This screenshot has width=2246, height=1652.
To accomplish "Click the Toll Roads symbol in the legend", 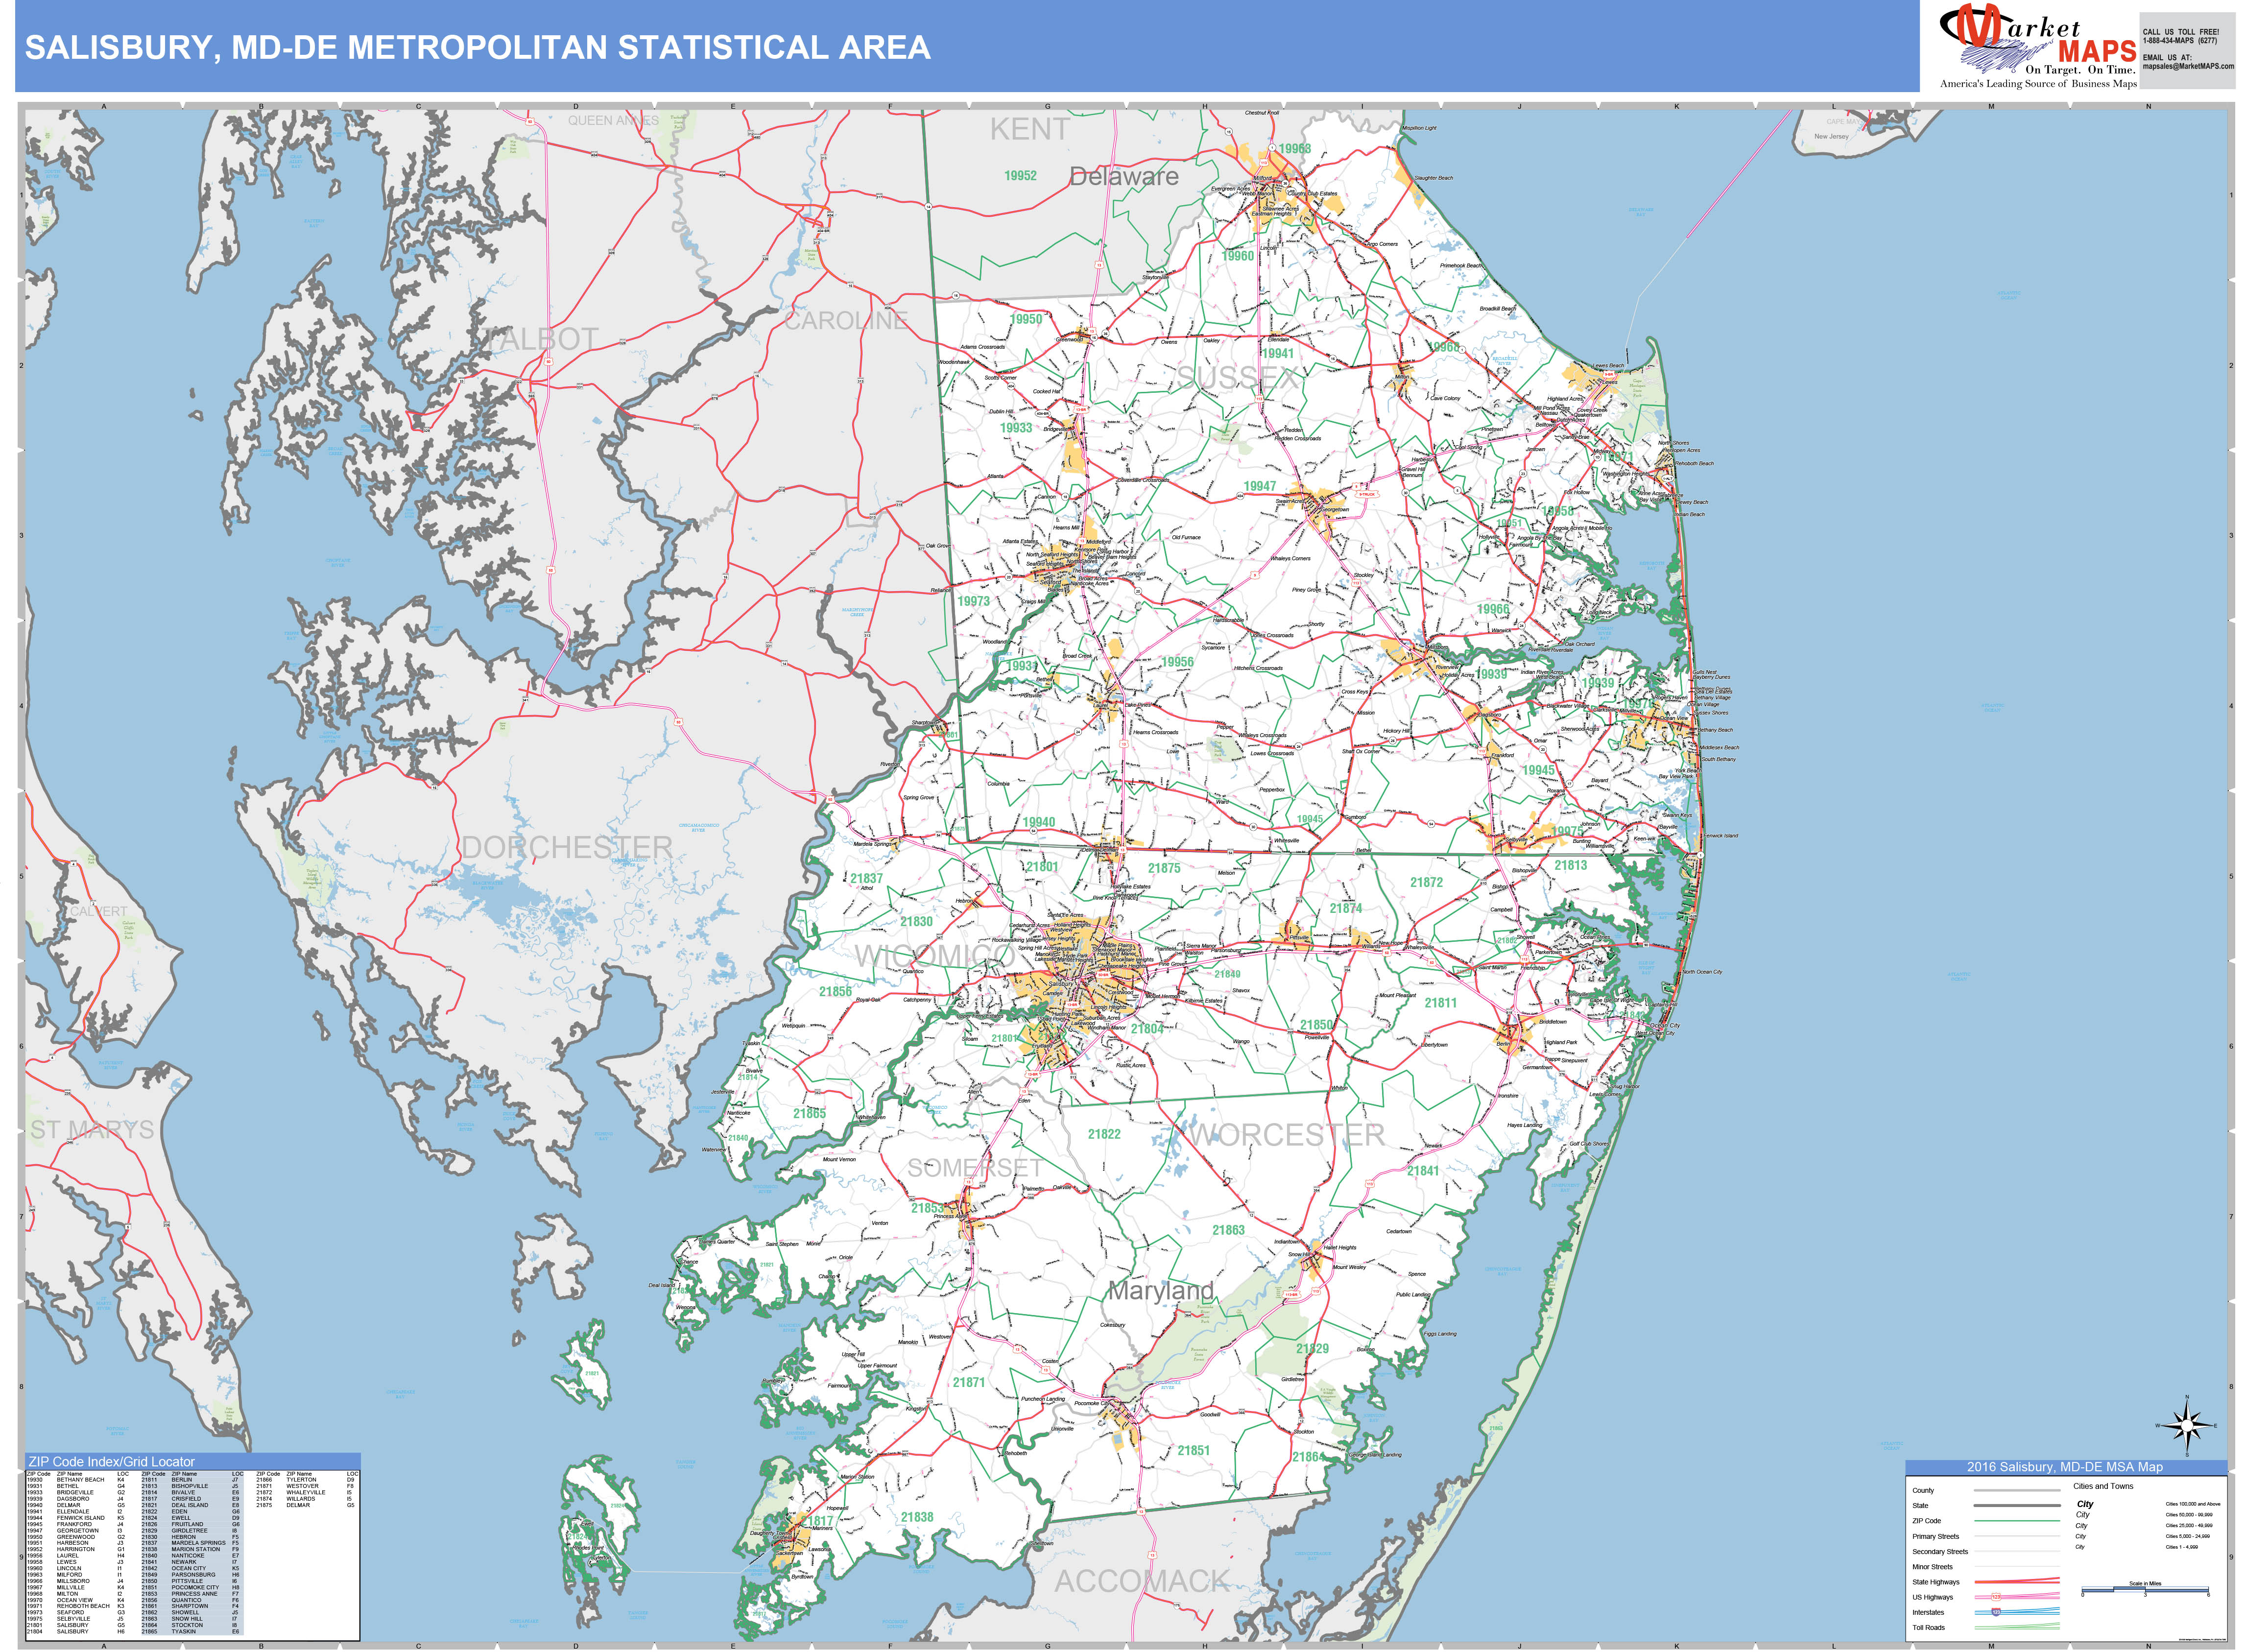I will 2017,1627.
